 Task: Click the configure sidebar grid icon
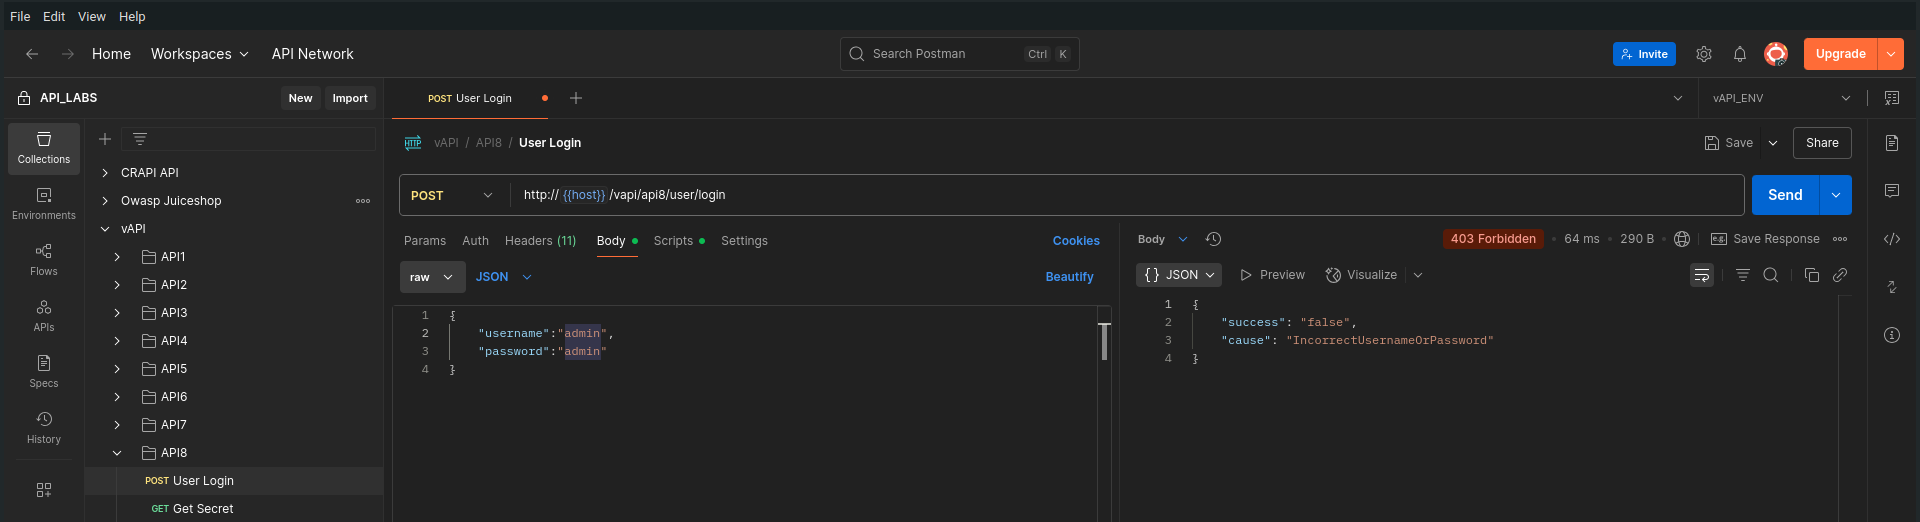tap(44, 490)
